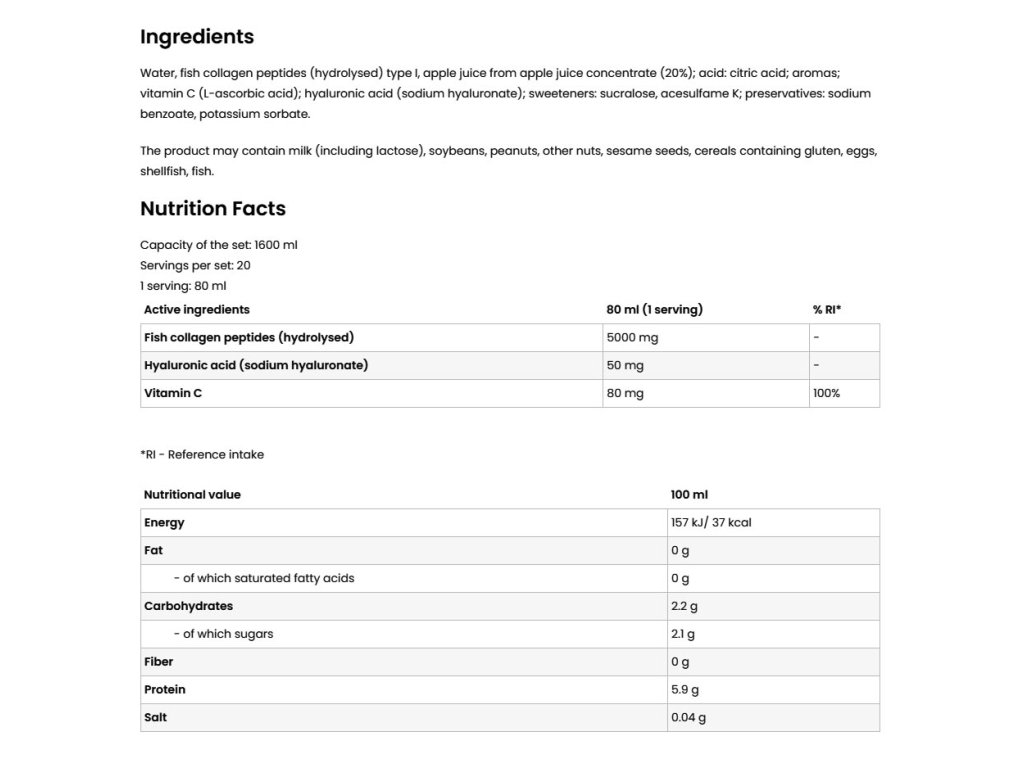Click the Protein 5.9 g value cell
The height and width of the screenshot is (768, 1024).
[x=685, y=690]
